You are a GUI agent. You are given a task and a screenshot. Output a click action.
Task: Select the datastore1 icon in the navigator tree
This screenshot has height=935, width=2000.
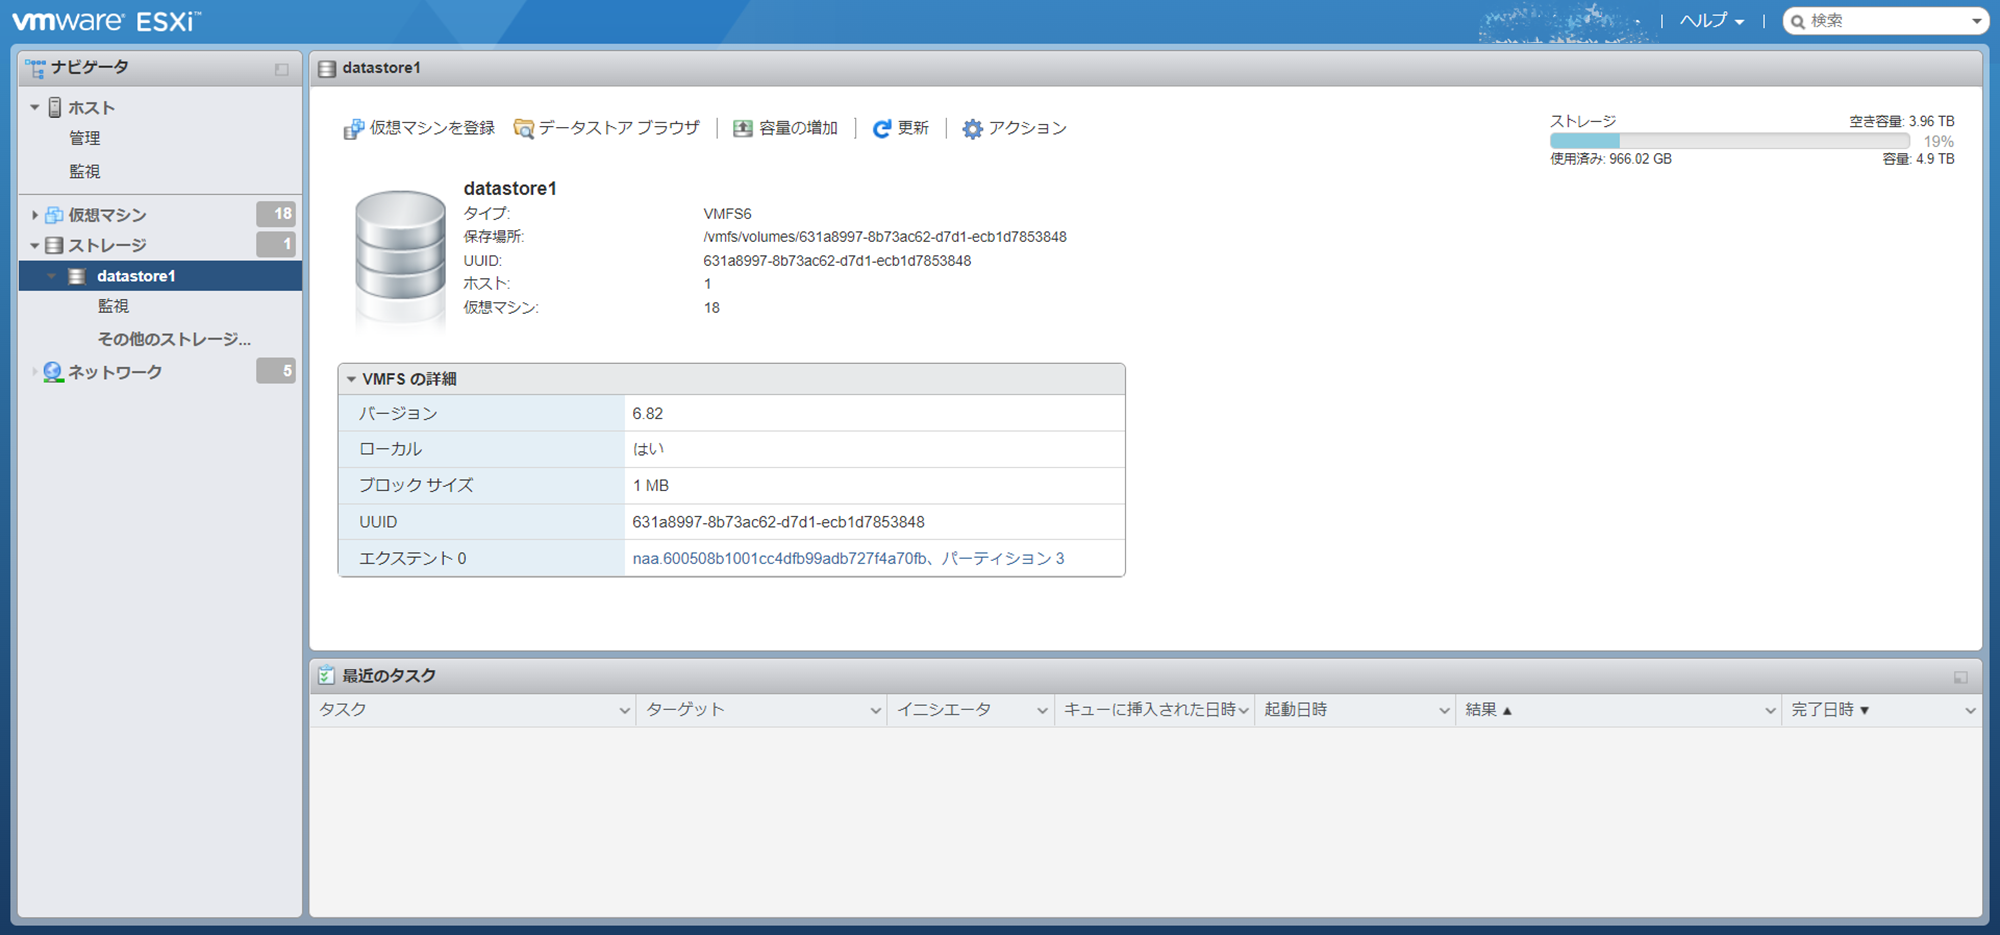(x=77, y=276)
